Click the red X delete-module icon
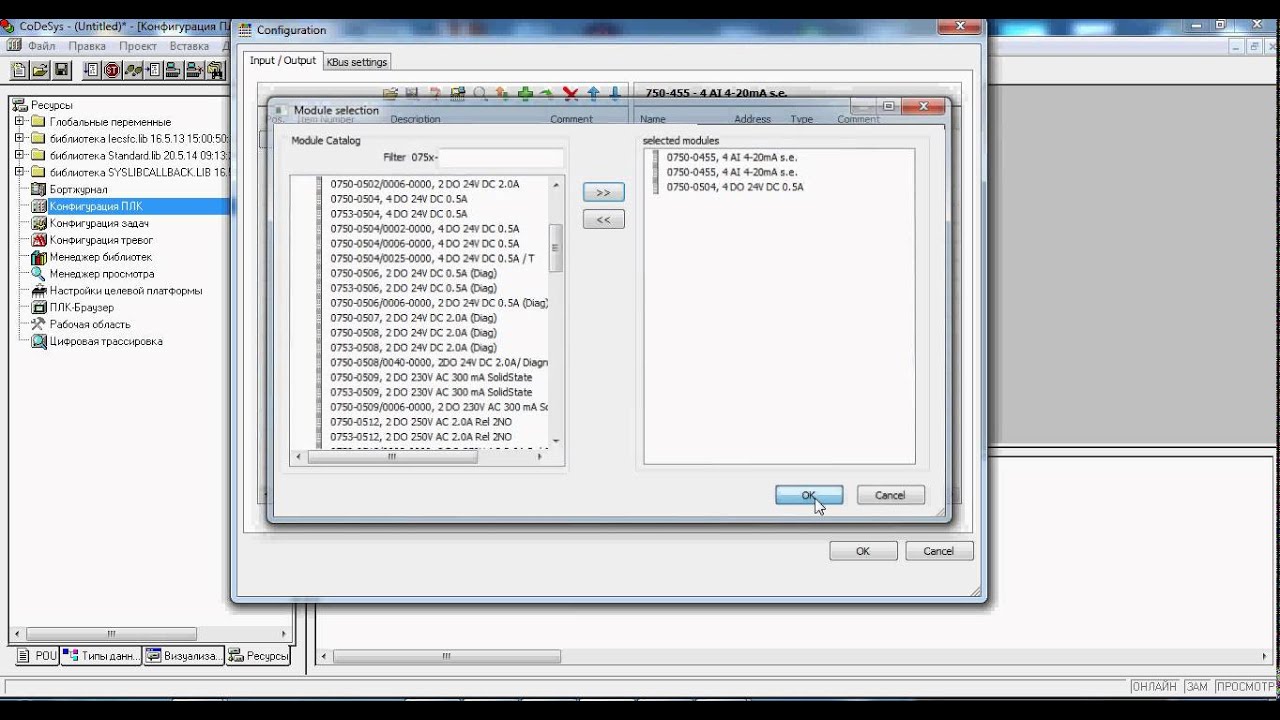This screenshot has width=1280, height=720. click(571, 94)
